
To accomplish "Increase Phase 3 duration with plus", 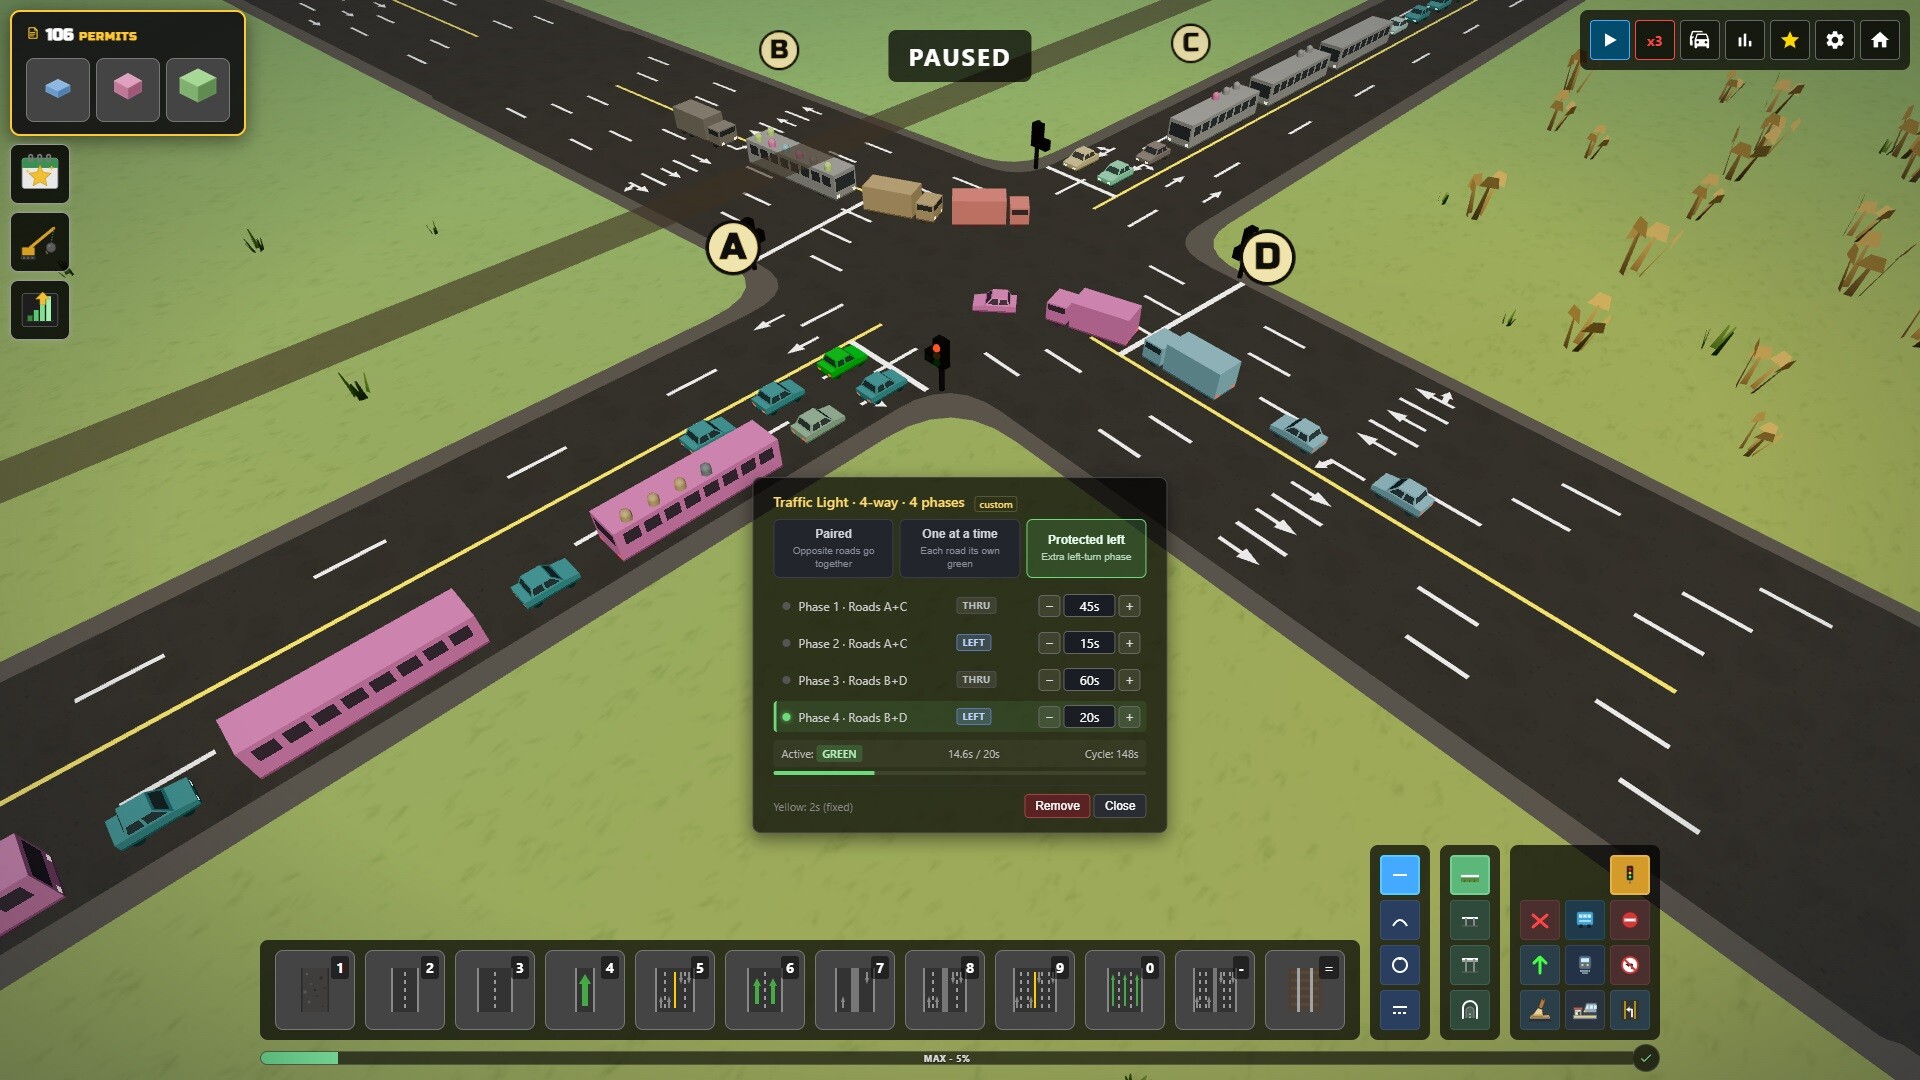I will [1129, 681].
